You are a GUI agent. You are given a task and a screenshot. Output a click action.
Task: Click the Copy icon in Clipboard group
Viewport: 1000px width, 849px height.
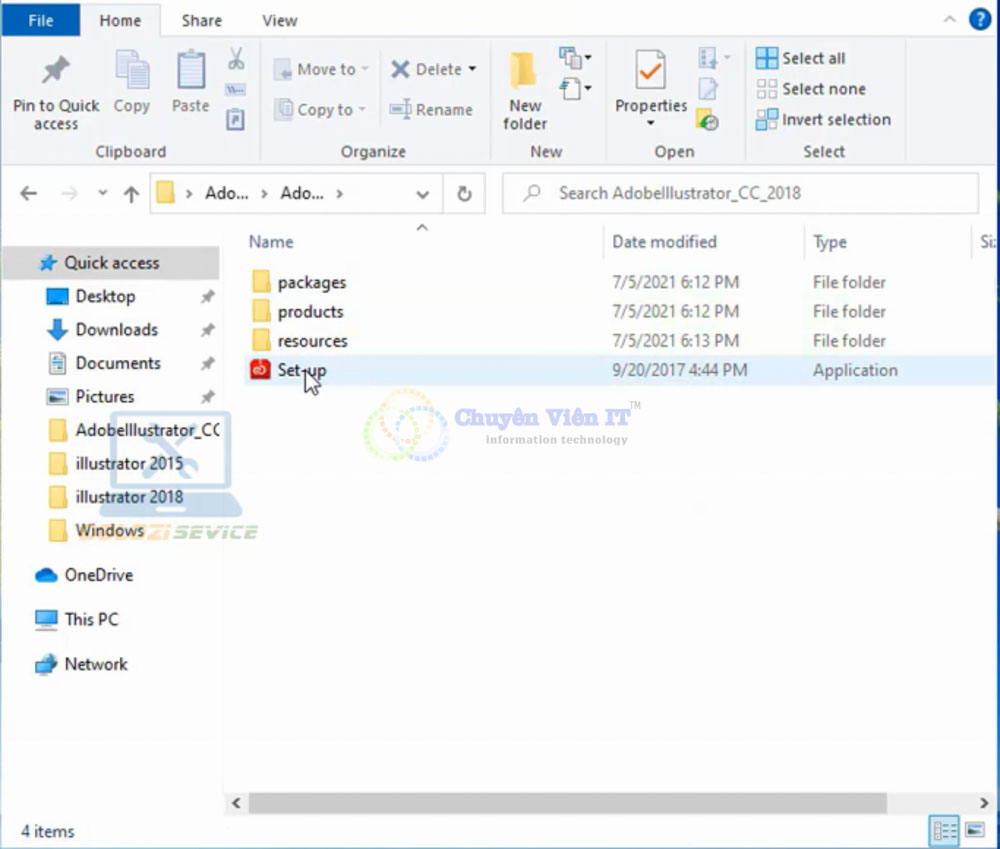(x=131, y=72)
